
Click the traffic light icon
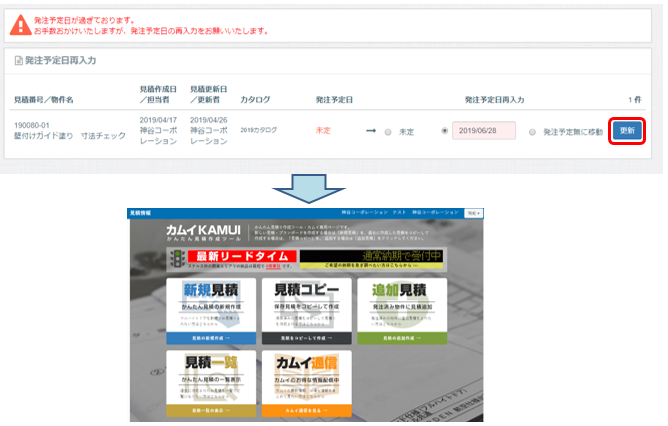tap(177, 259)
